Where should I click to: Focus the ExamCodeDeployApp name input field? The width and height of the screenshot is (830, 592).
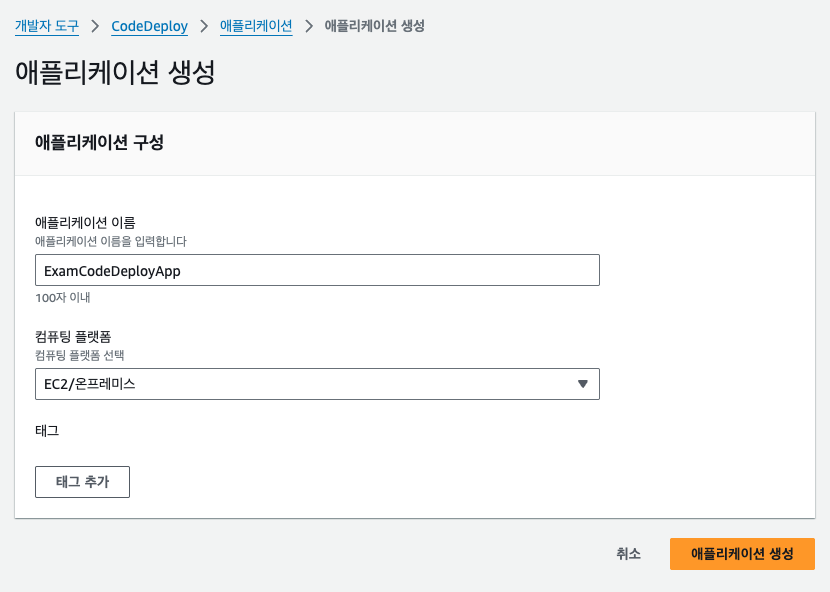[316, 270]
